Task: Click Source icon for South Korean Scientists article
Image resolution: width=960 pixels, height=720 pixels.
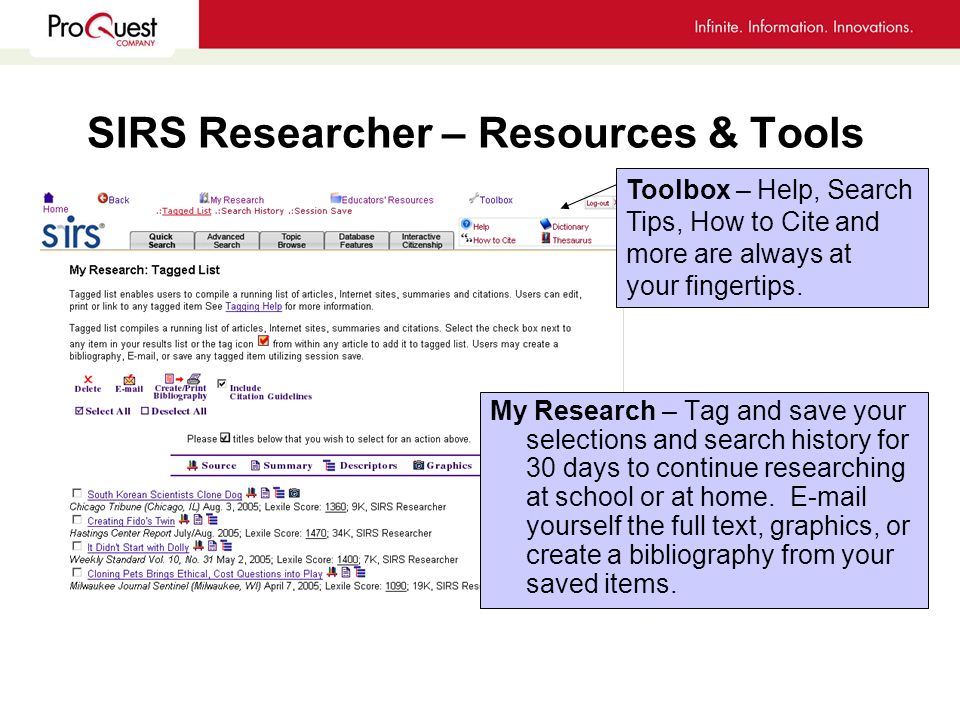Action: pos(251,492)
